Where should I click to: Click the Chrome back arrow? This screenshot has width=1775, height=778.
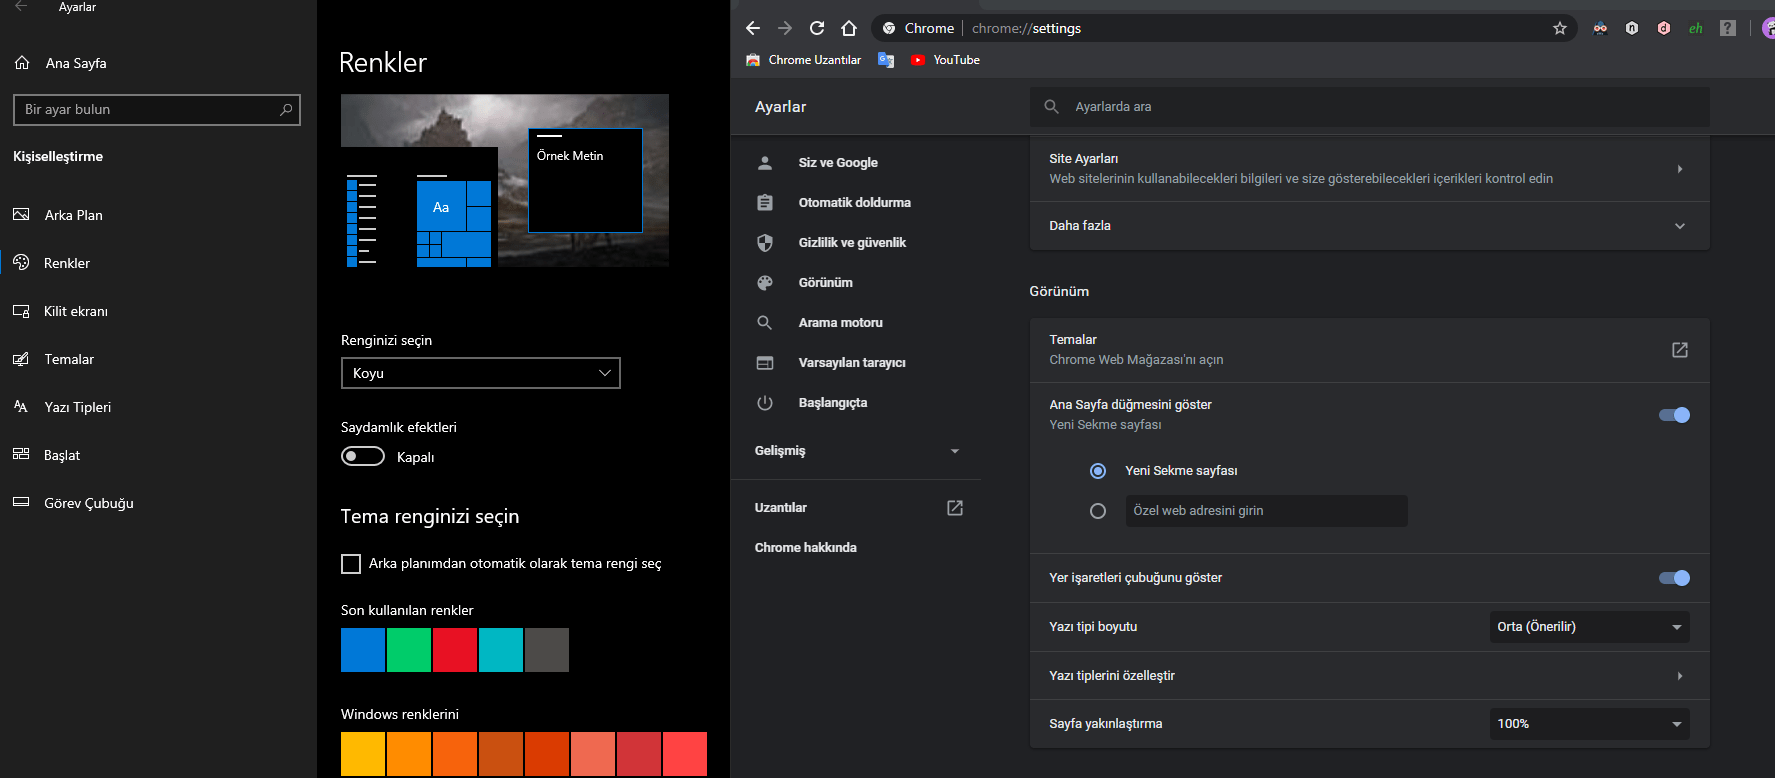click(753, 28)
